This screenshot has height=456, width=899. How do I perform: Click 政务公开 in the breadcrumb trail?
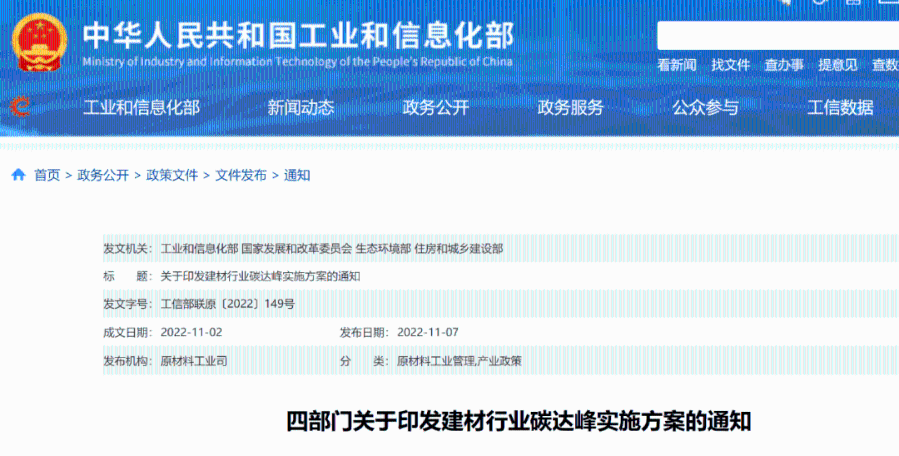pos(103,175)
